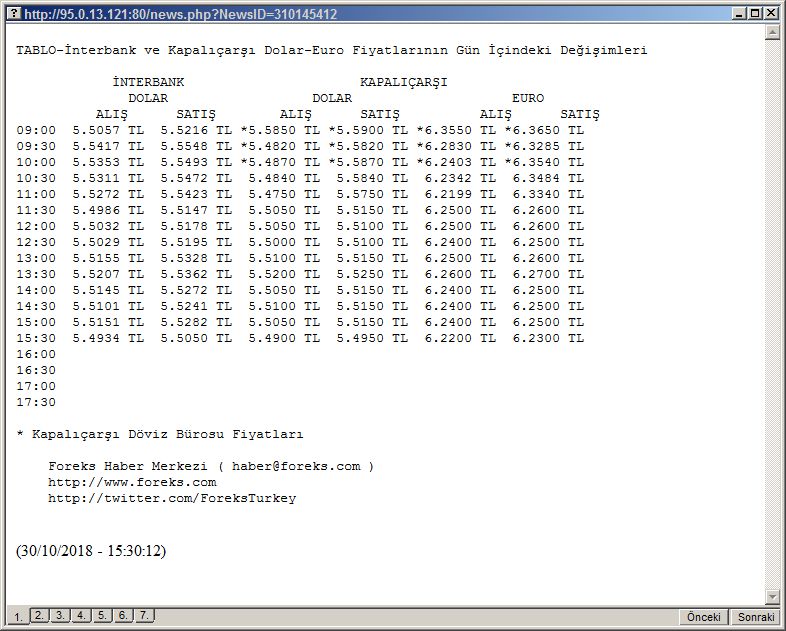
Task: Click value *6.3650 TL in 09:00 row
Action: (544, 130)
